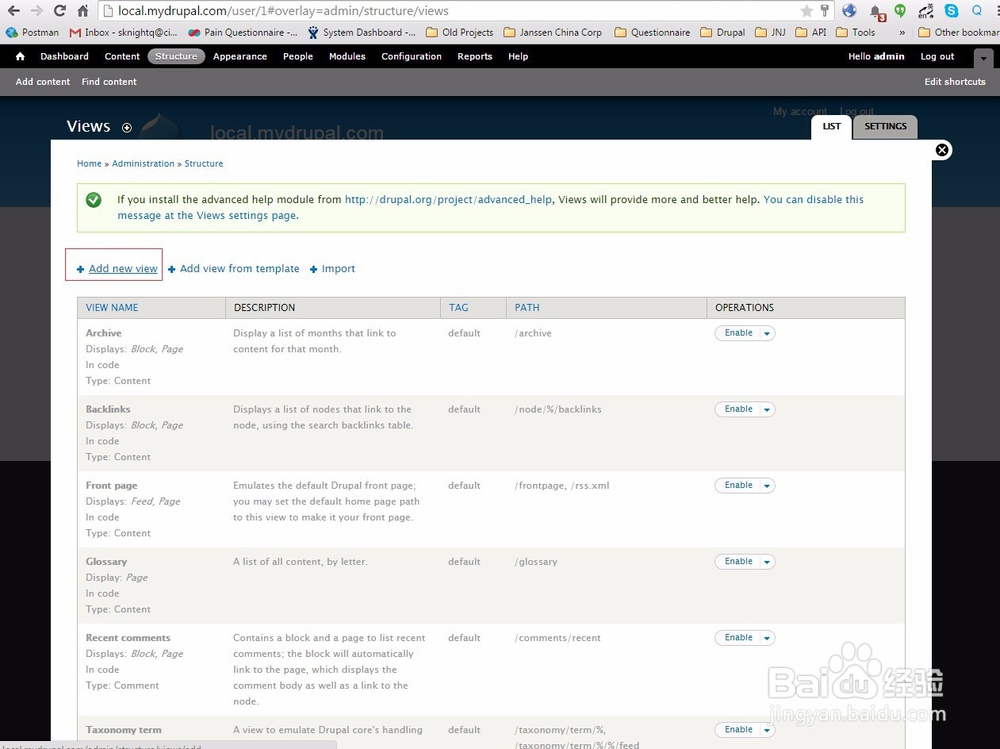Open the Content admin menu item
The width and height of the screenshot is (1000, 749).
(x=122, y=56)
